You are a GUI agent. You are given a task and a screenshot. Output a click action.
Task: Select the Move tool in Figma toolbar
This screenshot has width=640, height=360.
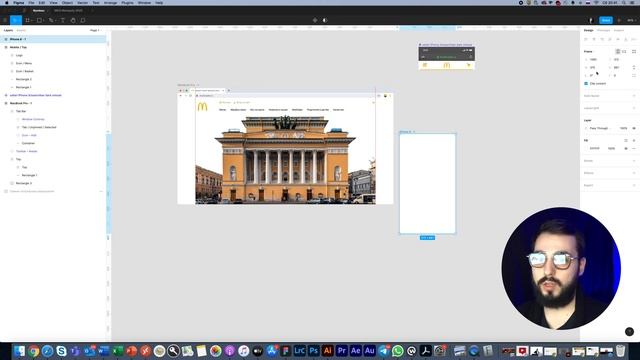16,20
